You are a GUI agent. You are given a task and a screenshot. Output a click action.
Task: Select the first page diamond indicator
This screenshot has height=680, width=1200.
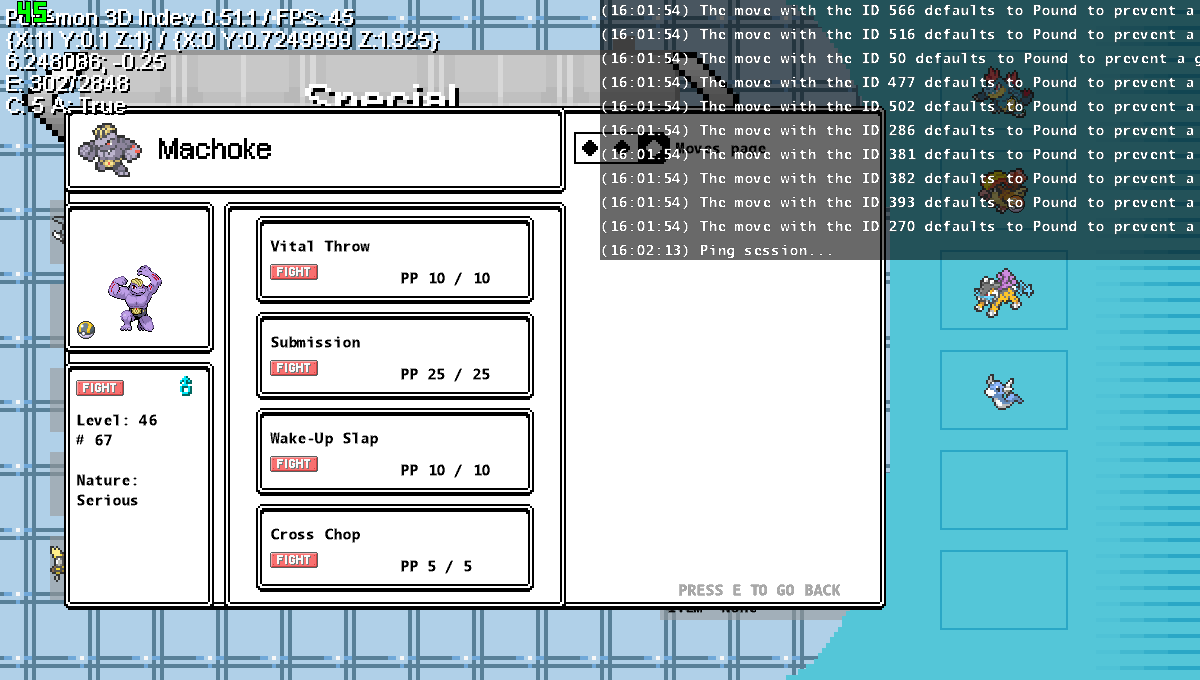click(x=590, y=148)
